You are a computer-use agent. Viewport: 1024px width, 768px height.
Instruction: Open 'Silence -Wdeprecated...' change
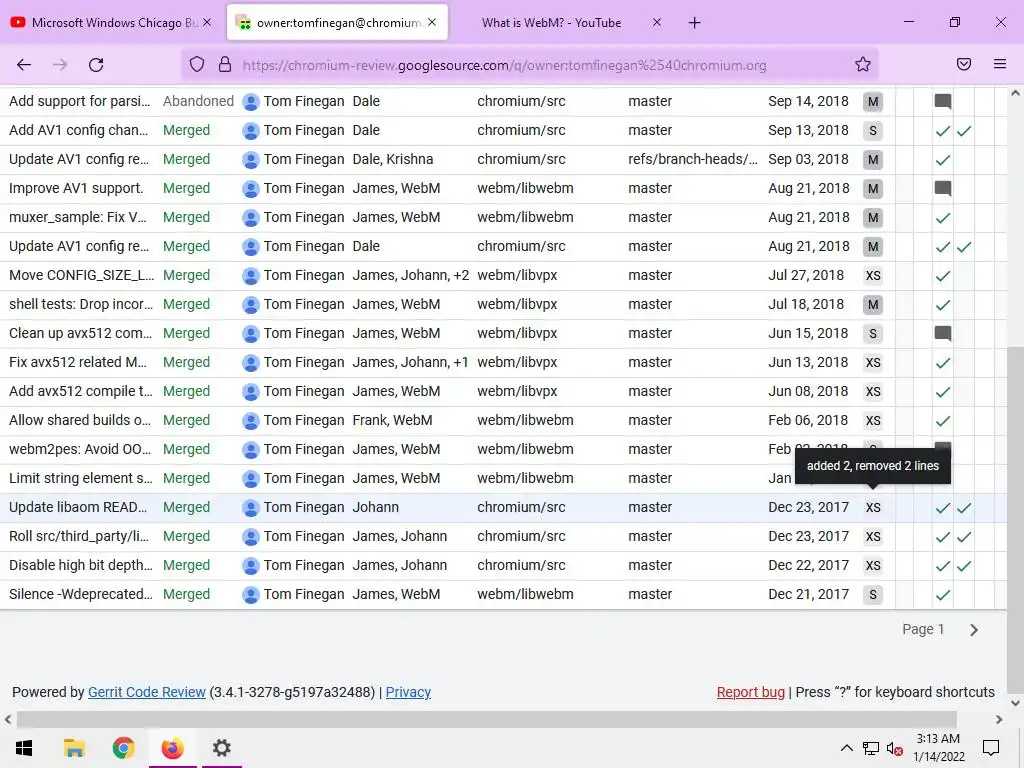[81, 594]
